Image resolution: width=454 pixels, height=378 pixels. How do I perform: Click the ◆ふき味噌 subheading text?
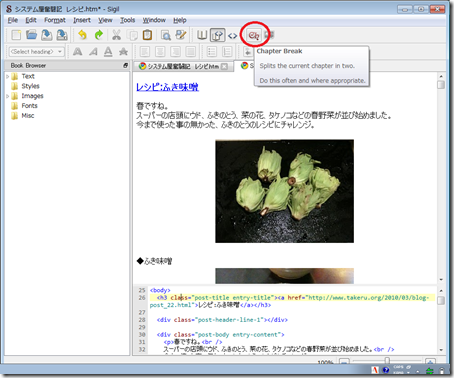(154, 261)
